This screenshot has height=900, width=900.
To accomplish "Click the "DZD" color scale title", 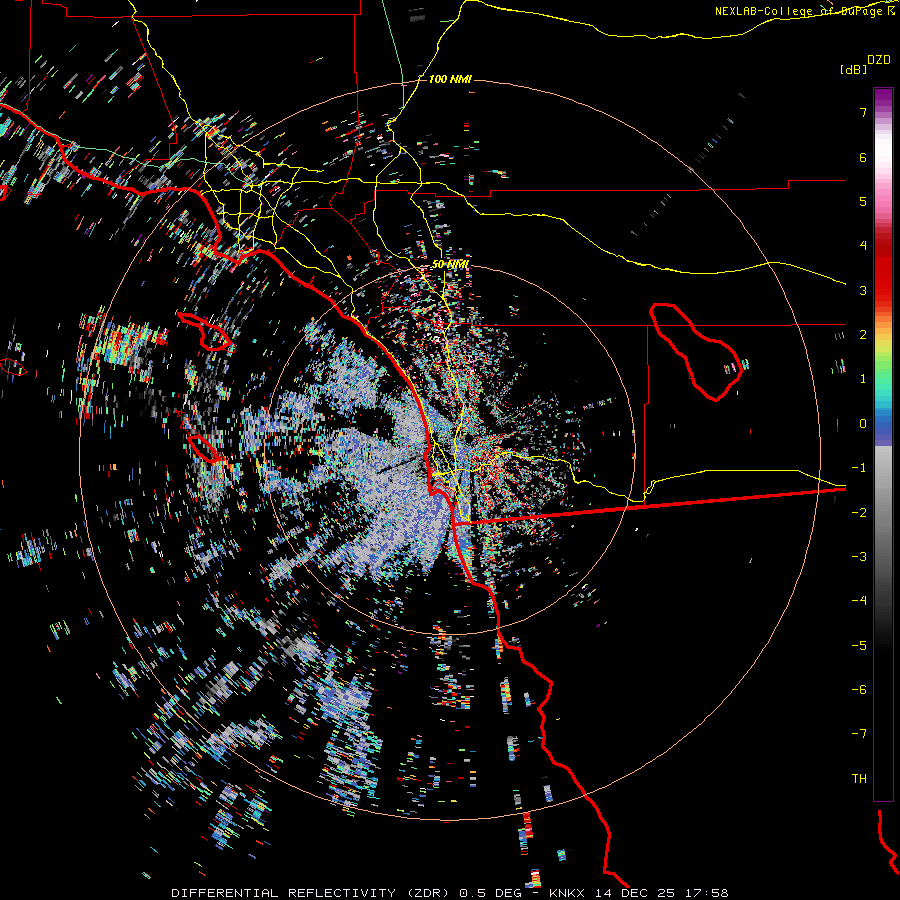I will pos(879,60).
